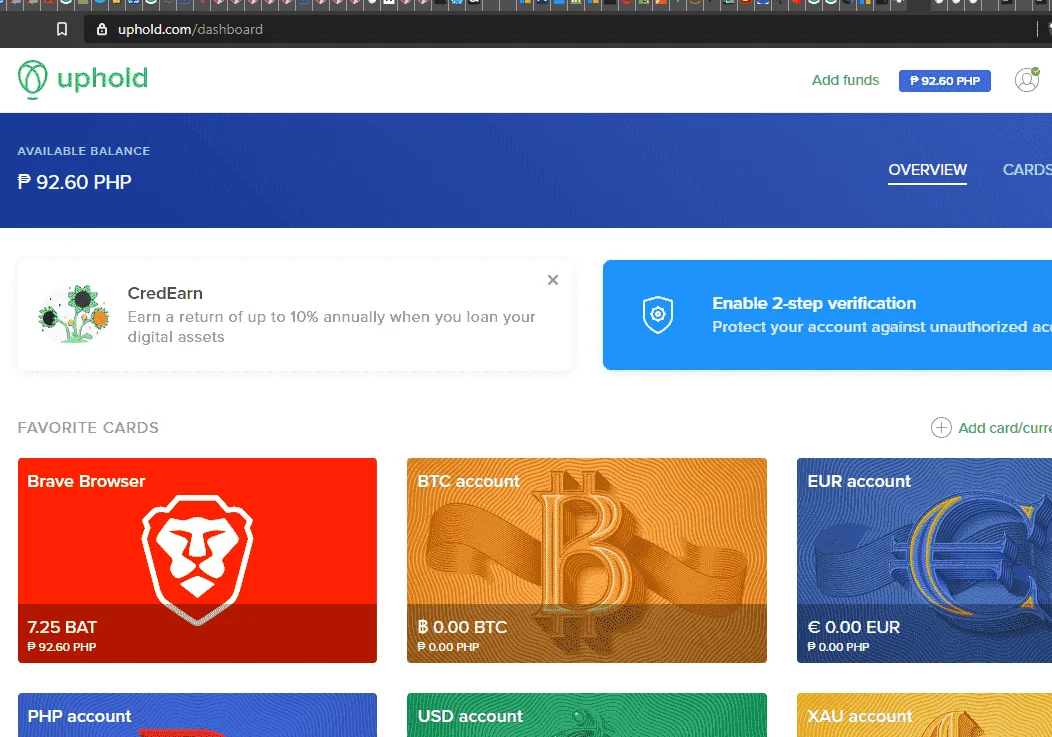Image resolution: width=1052 pixels, height=737 pixels.
Task: Open the Brave Browser card
Action: click(197, 560)
